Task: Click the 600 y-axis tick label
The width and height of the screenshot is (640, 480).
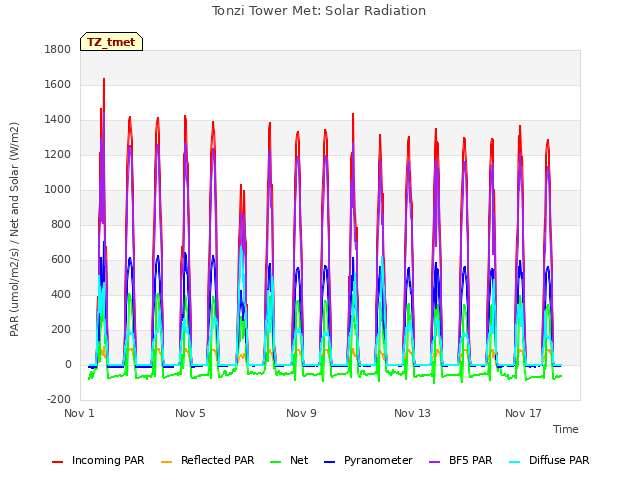Action: (x=61, y=260)
